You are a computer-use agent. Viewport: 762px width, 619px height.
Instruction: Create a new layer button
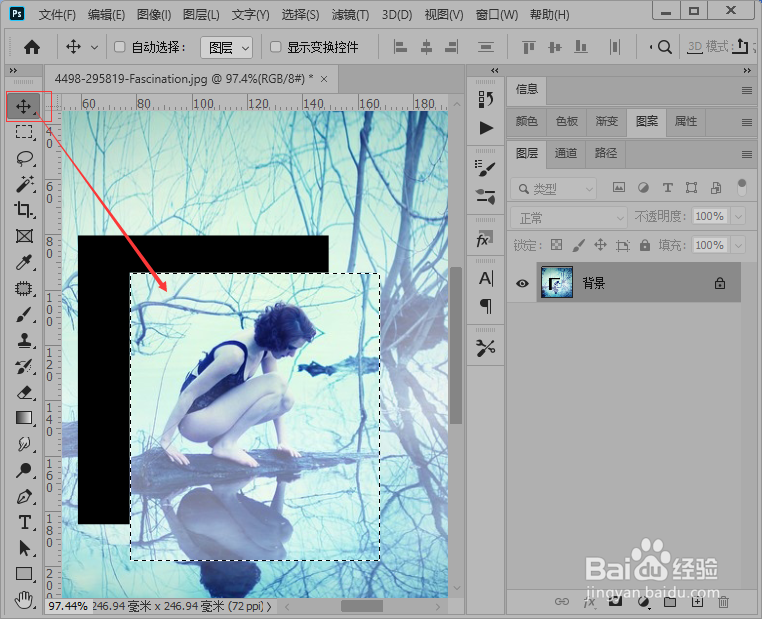coord(697,602)
